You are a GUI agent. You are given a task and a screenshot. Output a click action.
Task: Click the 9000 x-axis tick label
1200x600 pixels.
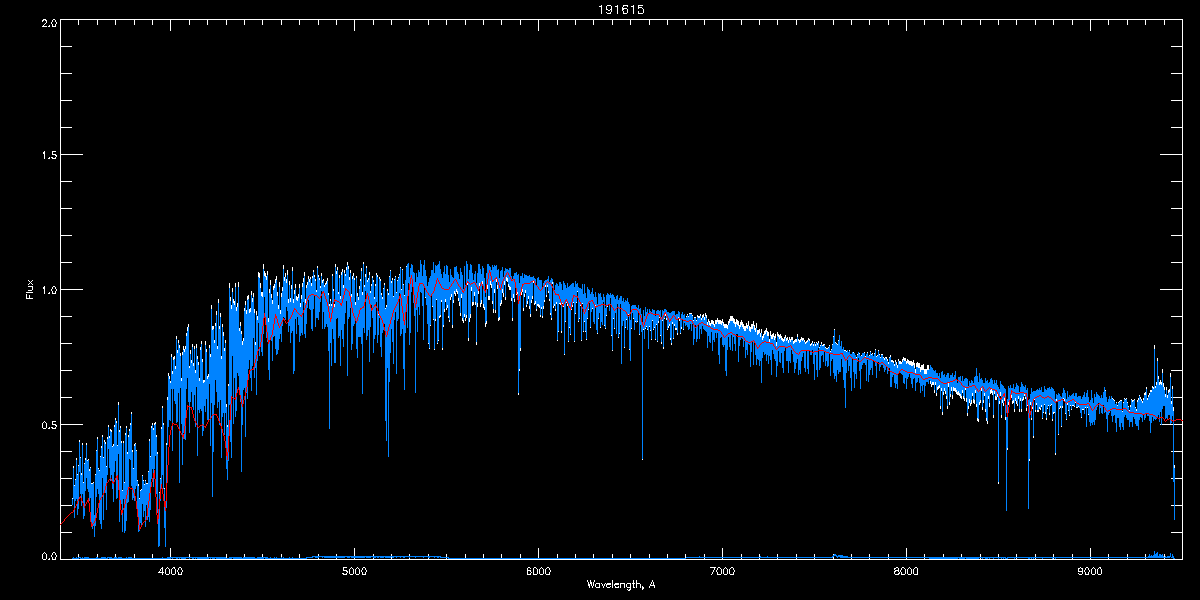tap(1090, 572)
